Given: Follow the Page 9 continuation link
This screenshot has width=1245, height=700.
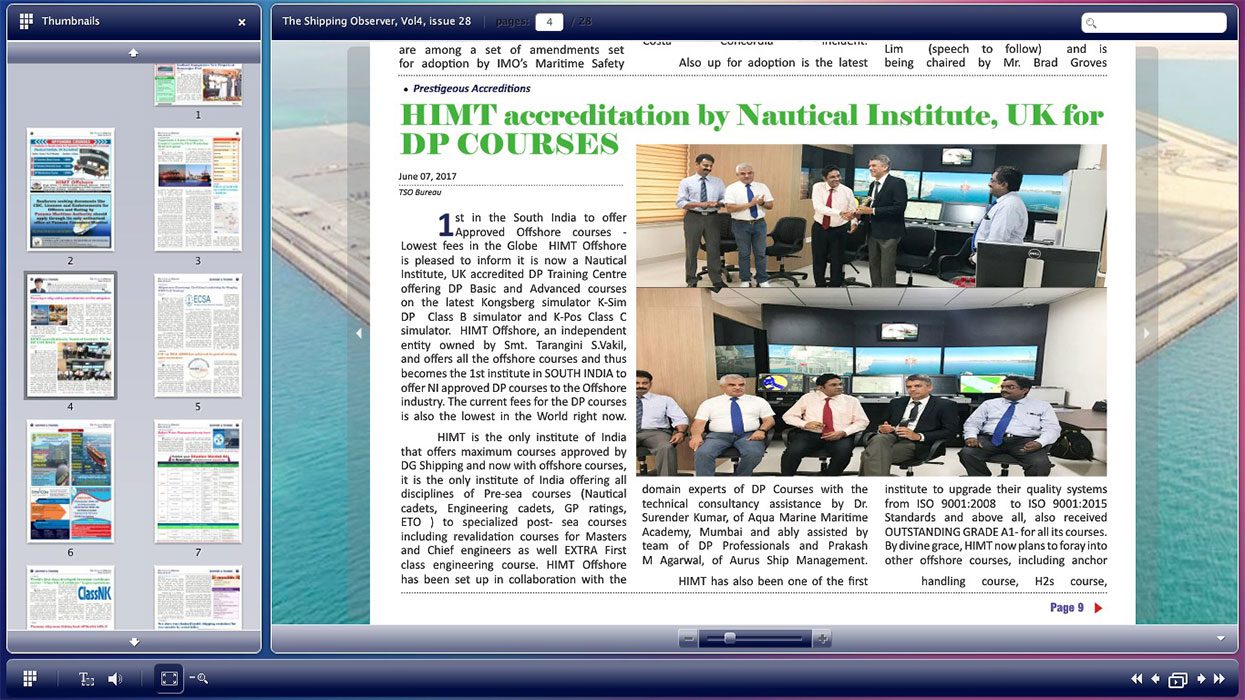Looking at the screenshot, I should tap(1066, 608).
